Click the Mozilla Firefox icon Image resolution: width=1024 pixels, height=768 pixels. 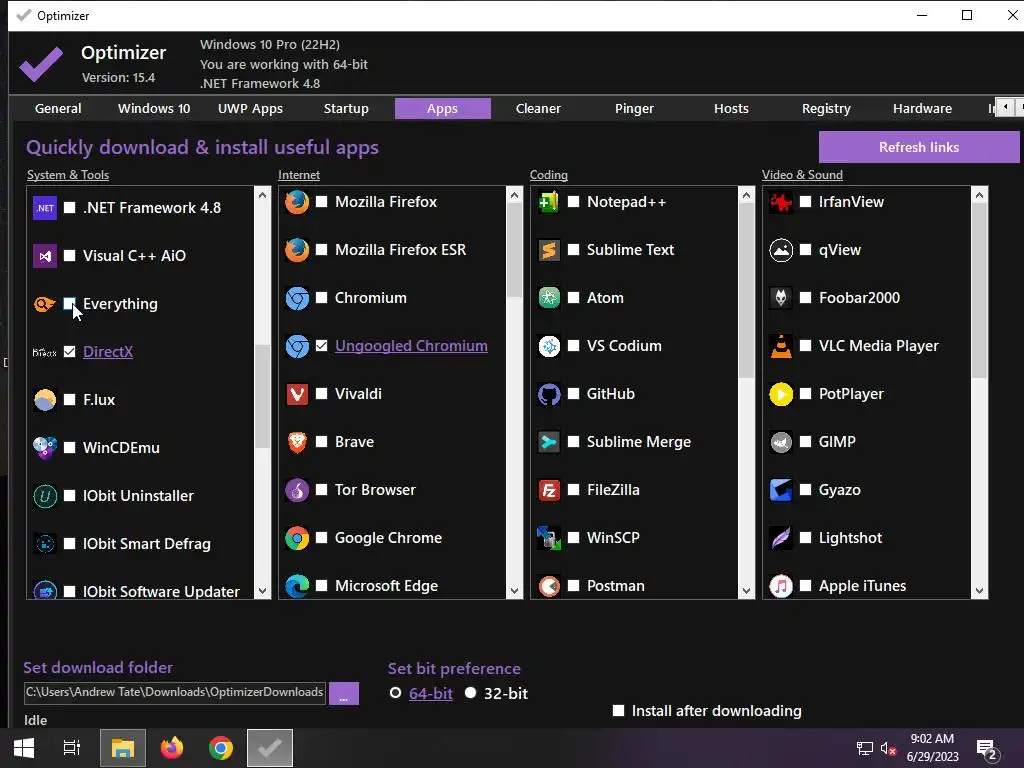[x=297, y=202]
